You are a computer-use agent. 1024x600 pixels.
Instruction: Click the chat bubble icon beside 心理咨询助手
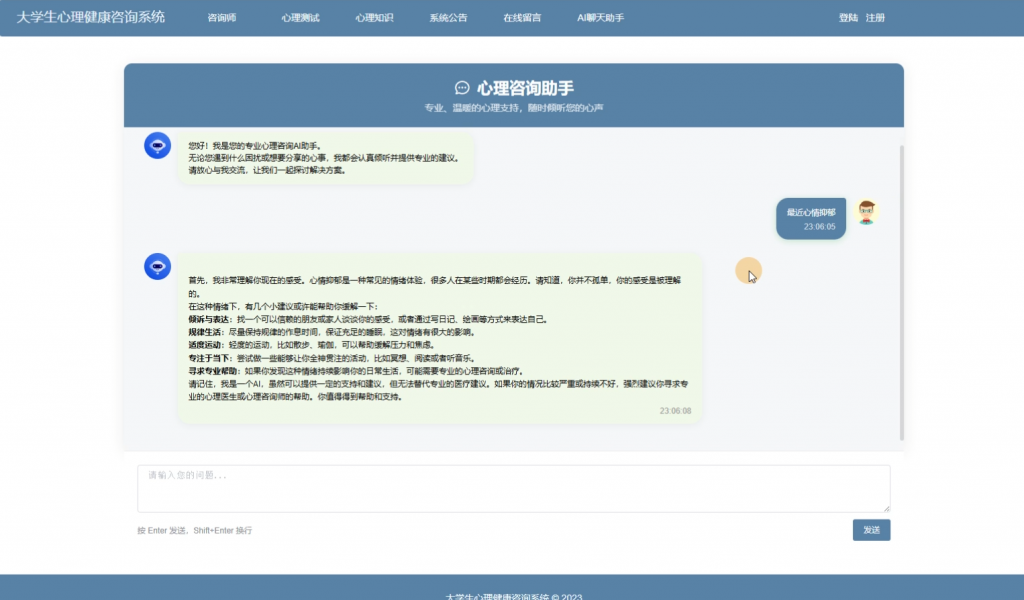[462, 87]
